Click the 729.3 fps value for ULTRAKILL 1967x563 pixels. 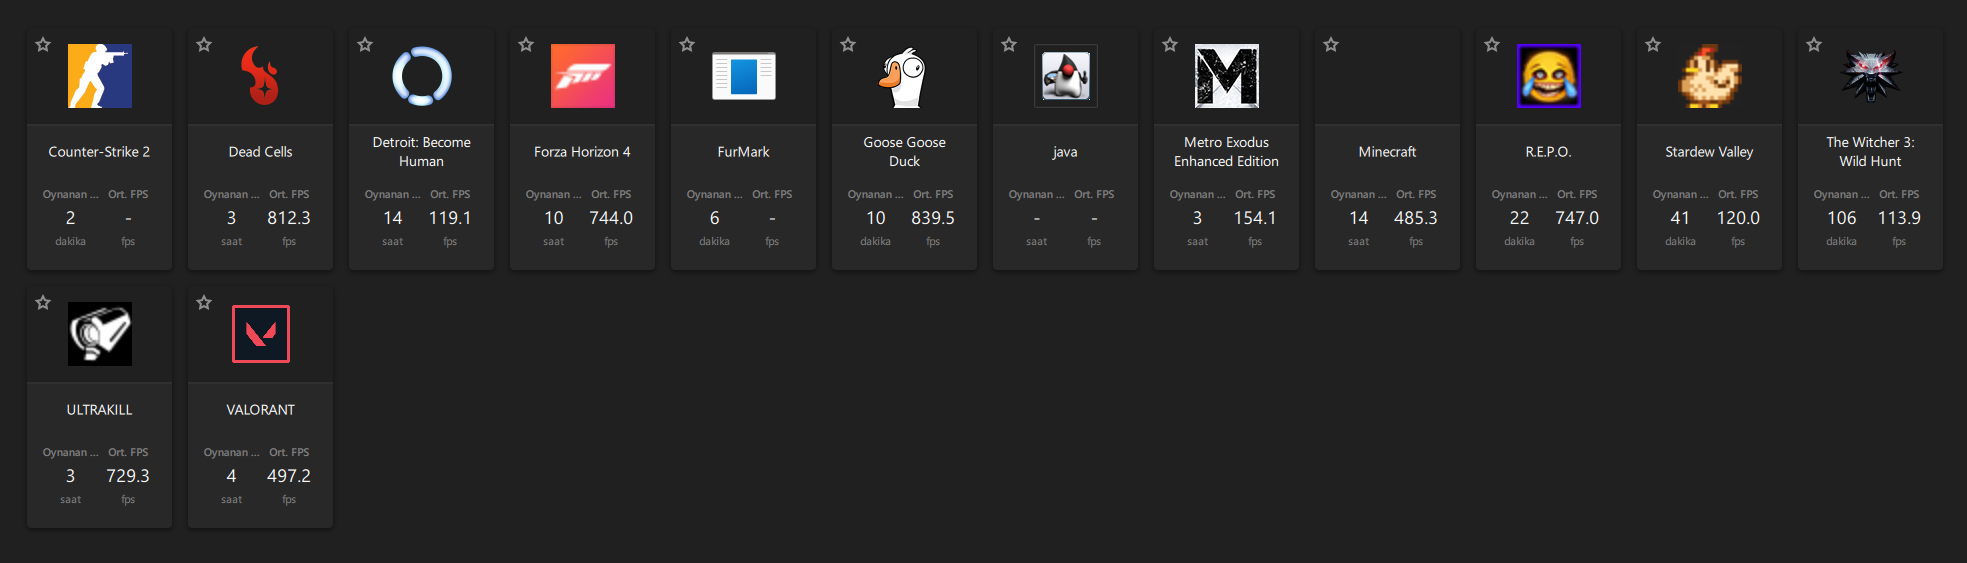tap(128, 476)
